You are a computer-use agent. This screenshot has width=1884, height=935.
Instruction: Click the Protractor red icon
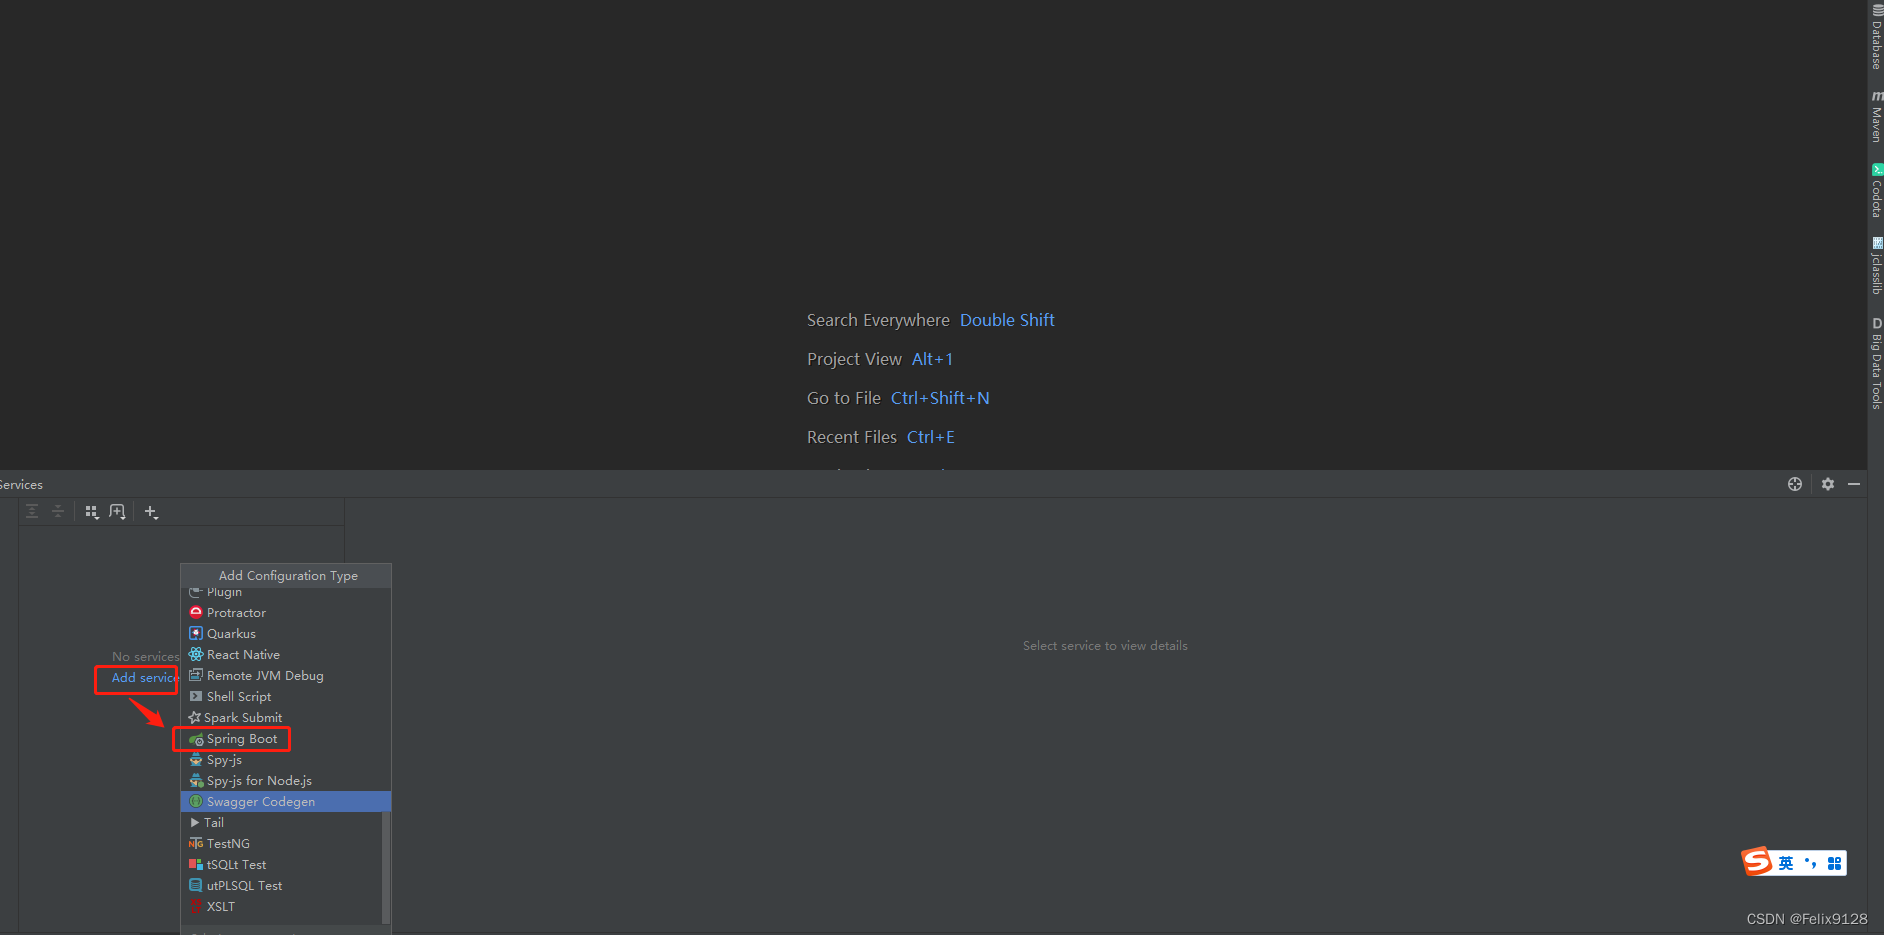(x=196, y=612)
